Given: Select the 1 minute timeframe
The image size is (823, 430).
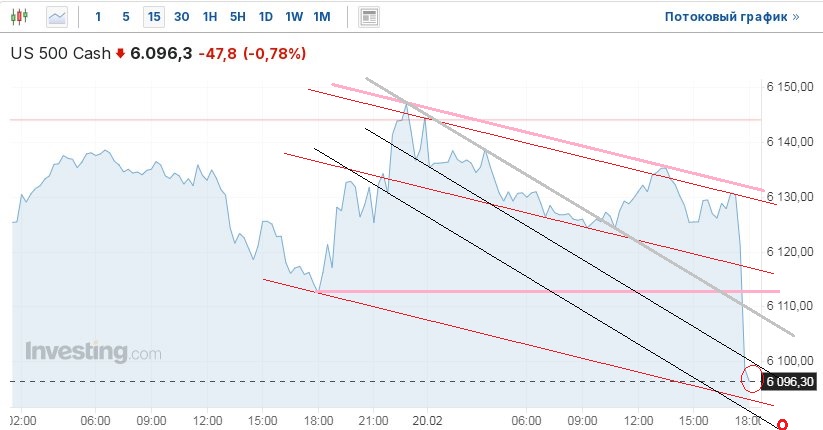Looking at the screenshot, I should coord(97,17).
